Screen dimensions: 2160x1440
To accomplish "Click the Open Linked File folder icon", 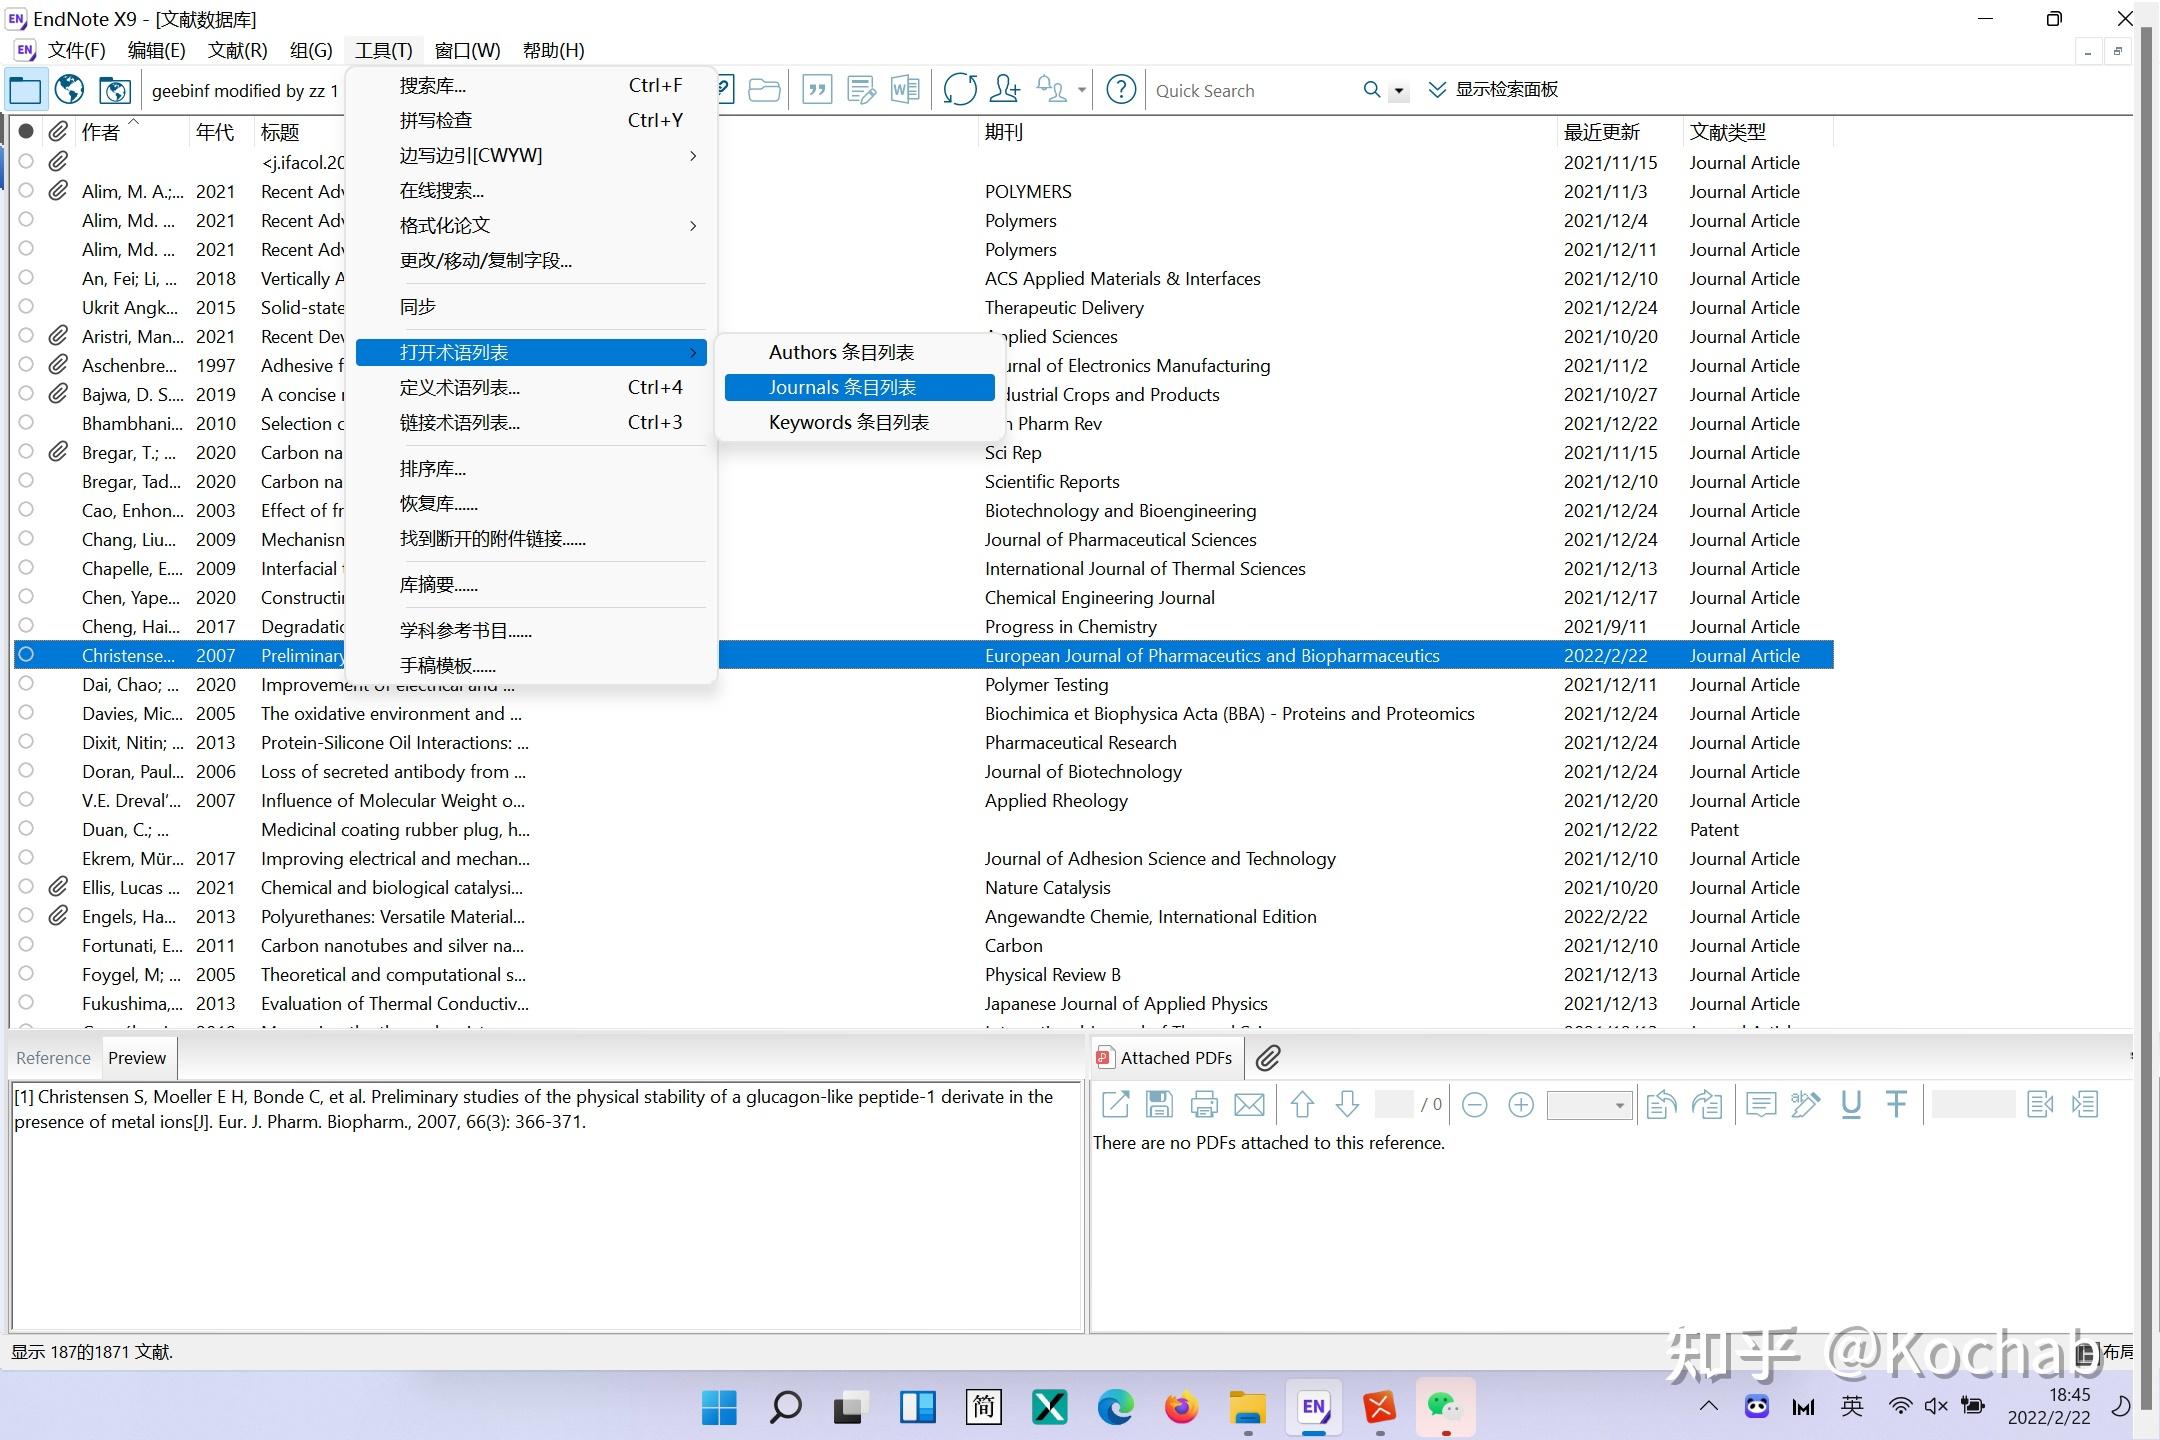I will point(764,90).
